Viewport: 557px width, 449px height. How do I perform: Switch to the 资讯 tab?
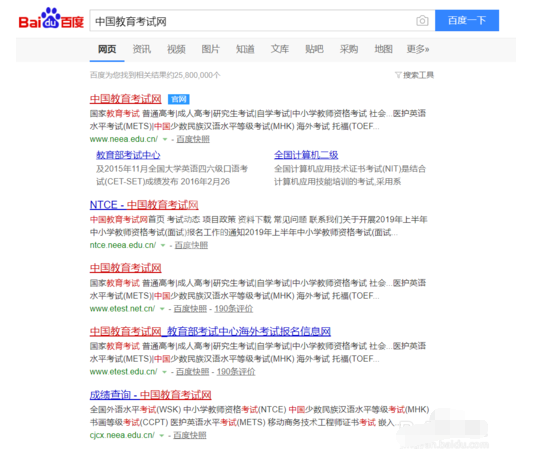[x=141, y=49]
